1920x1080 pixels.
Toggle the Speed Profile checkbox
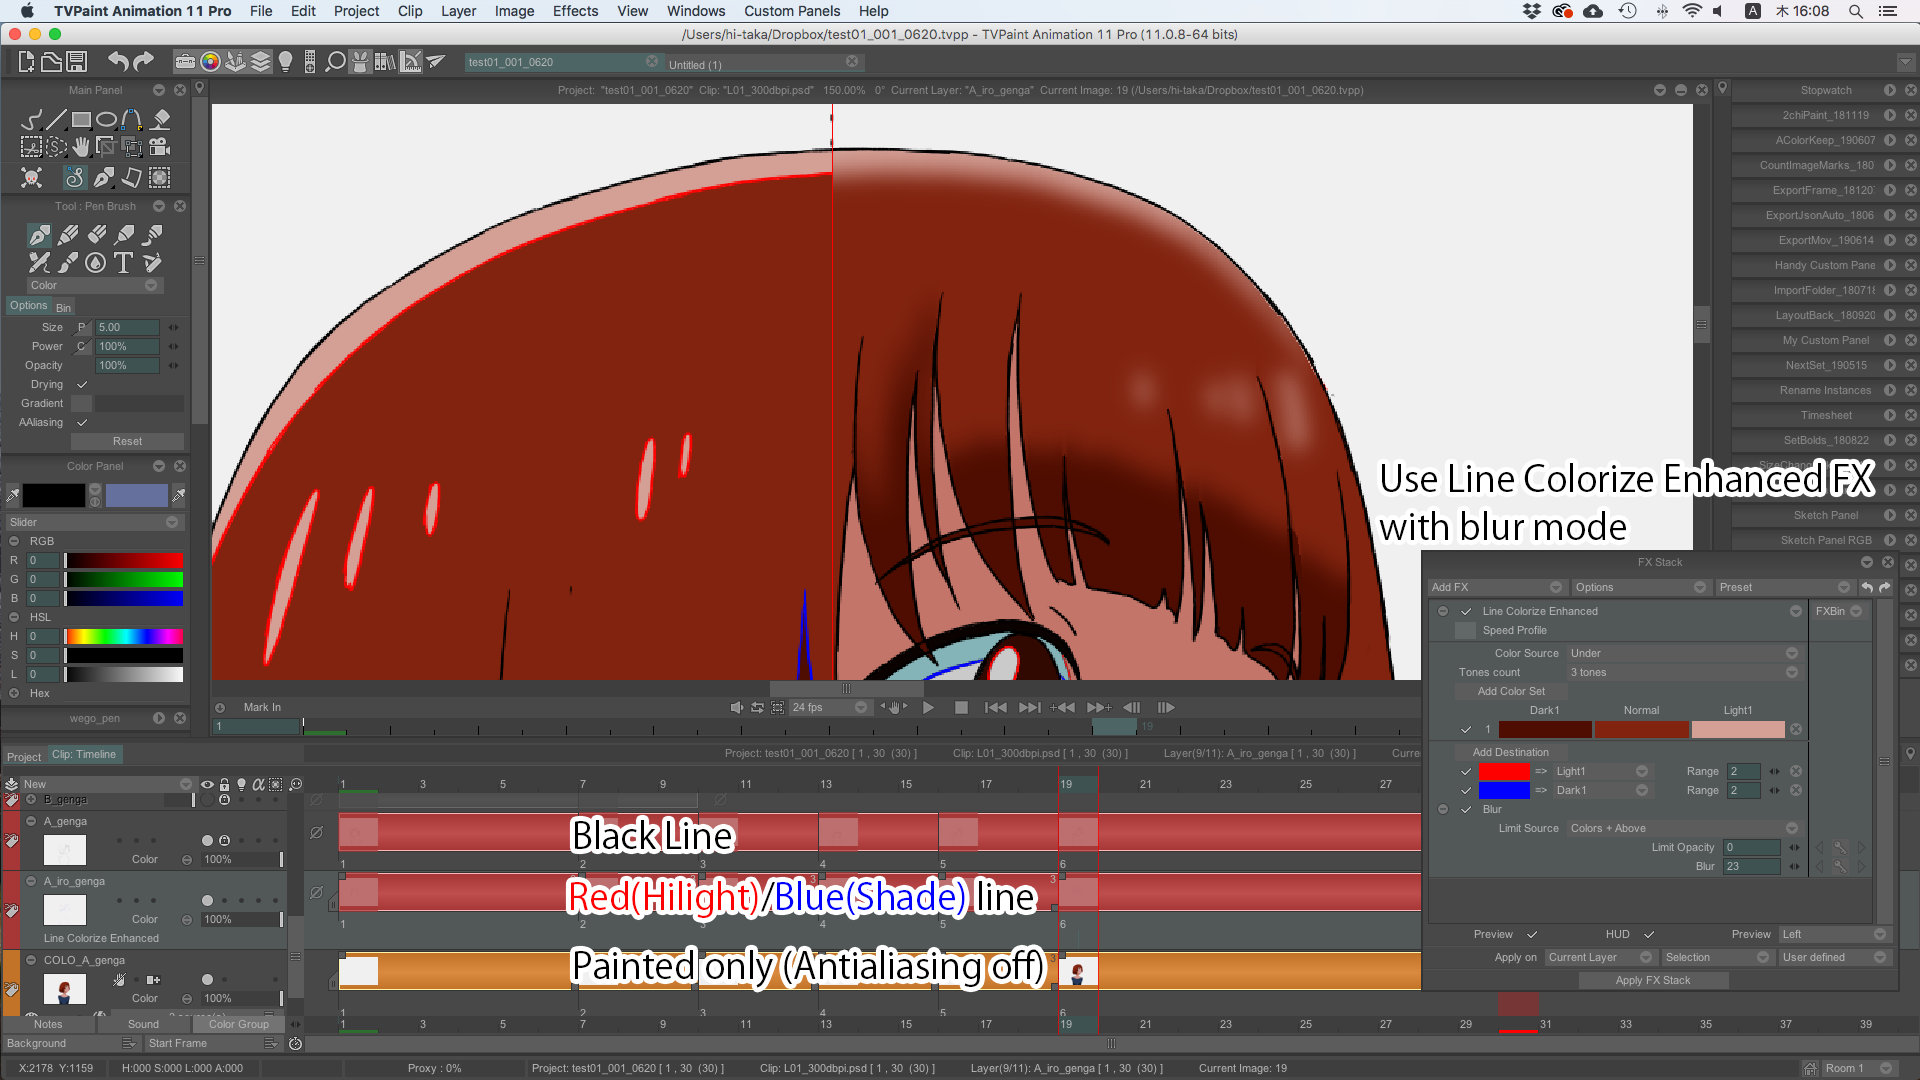(x=1465, y=630)
